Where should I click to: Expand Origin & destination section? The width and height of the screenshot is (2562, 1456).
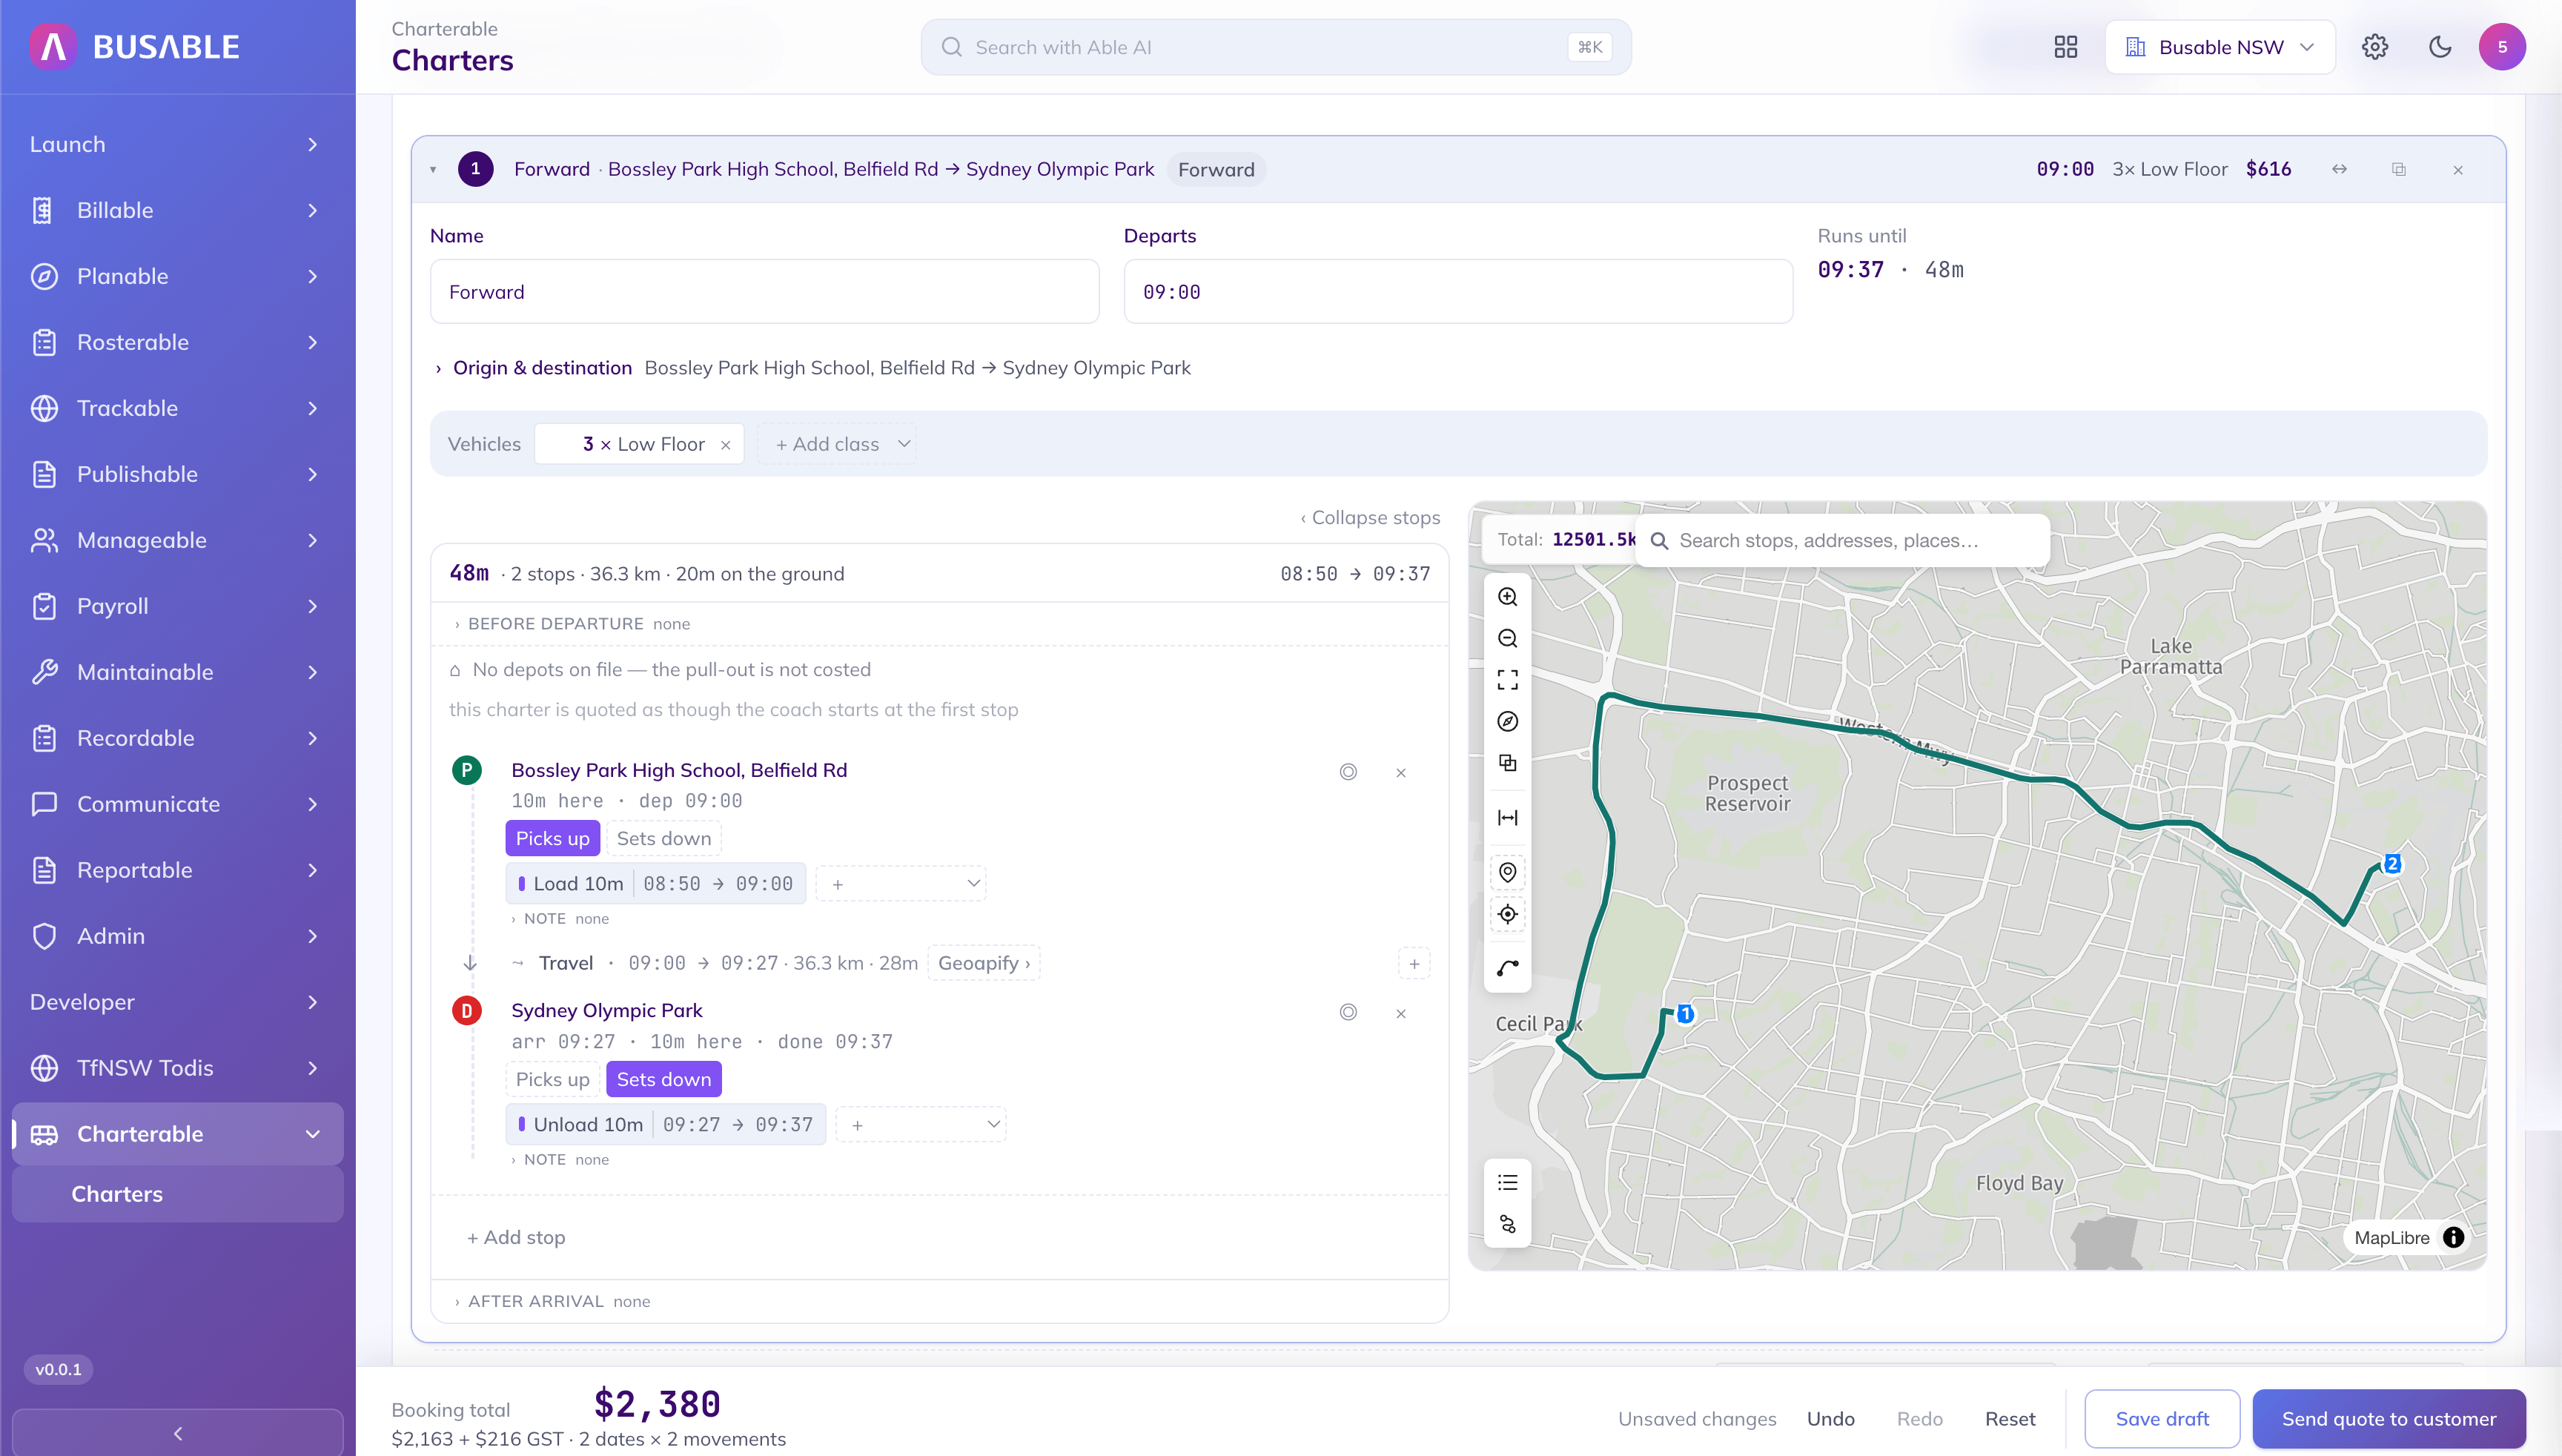pyautogui.click(x=541, y=368)
